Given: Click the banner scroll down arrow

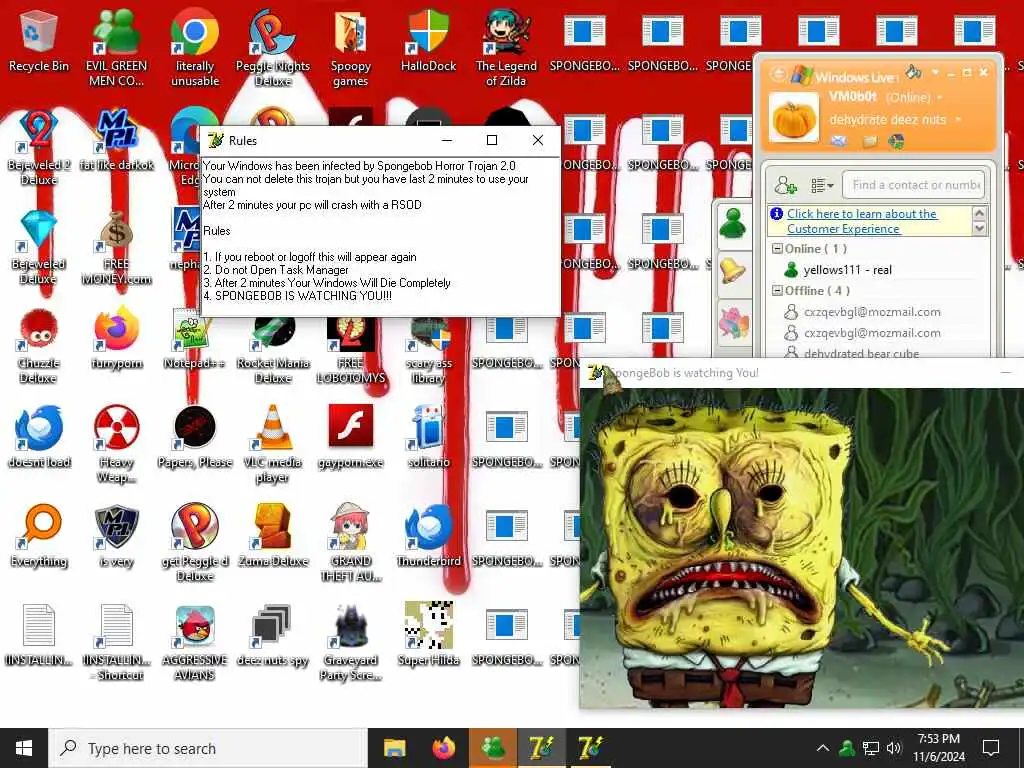Looking at the screenshot, I should 979,228.
